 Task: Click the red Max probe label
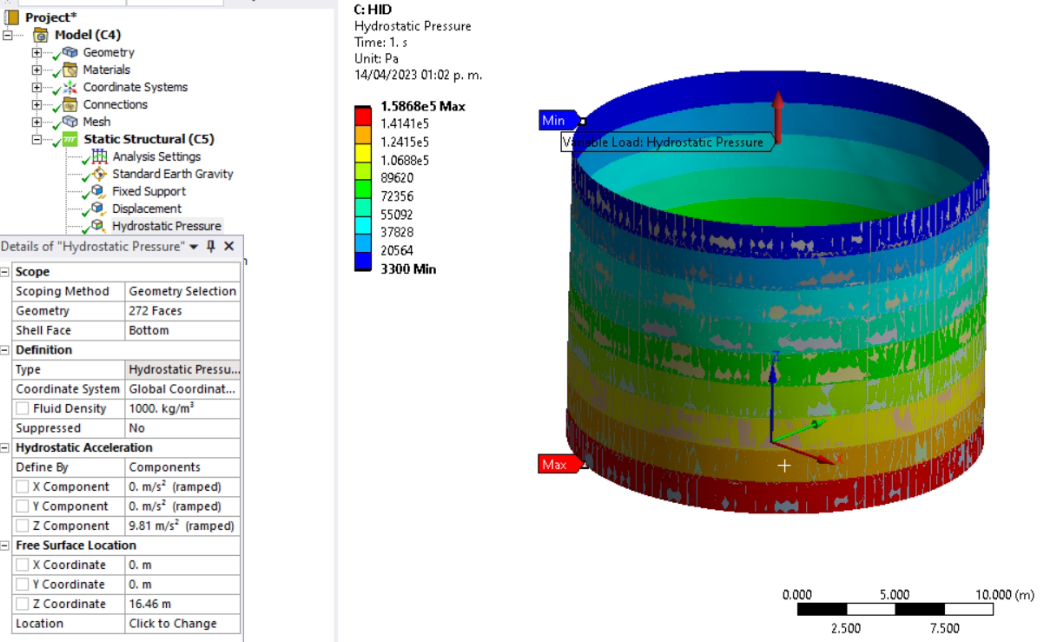click(555, 464)
